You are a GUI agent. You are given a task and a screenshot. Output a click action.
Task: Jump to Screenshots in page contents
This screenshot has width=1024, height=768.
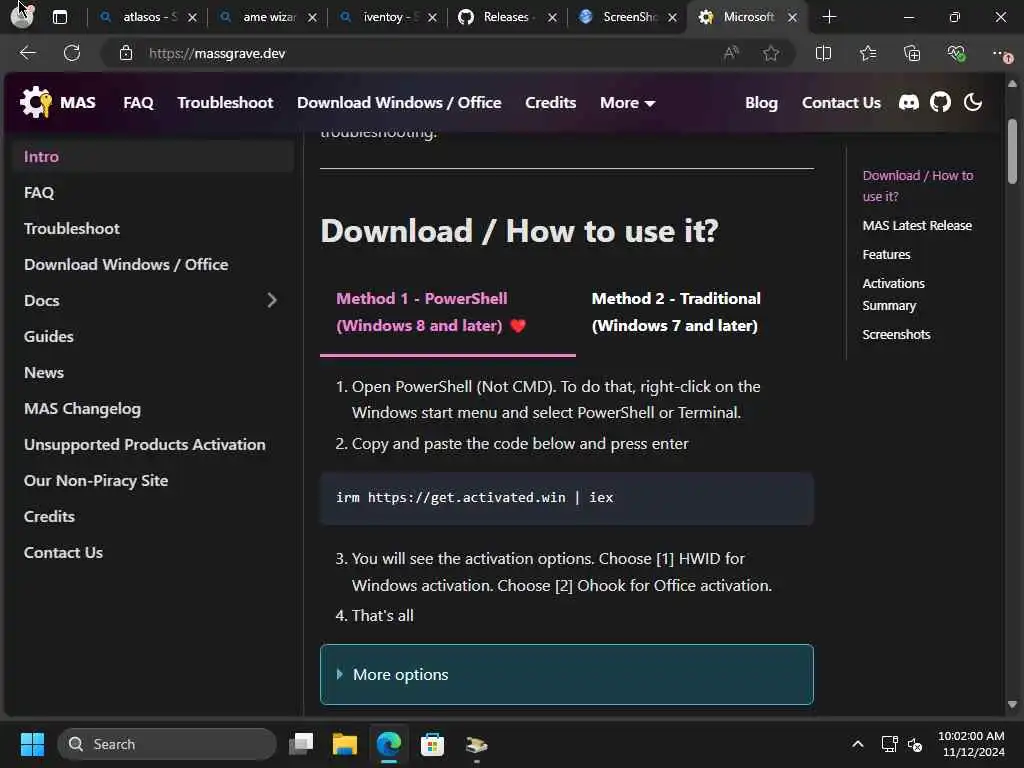tap(896, 334)
